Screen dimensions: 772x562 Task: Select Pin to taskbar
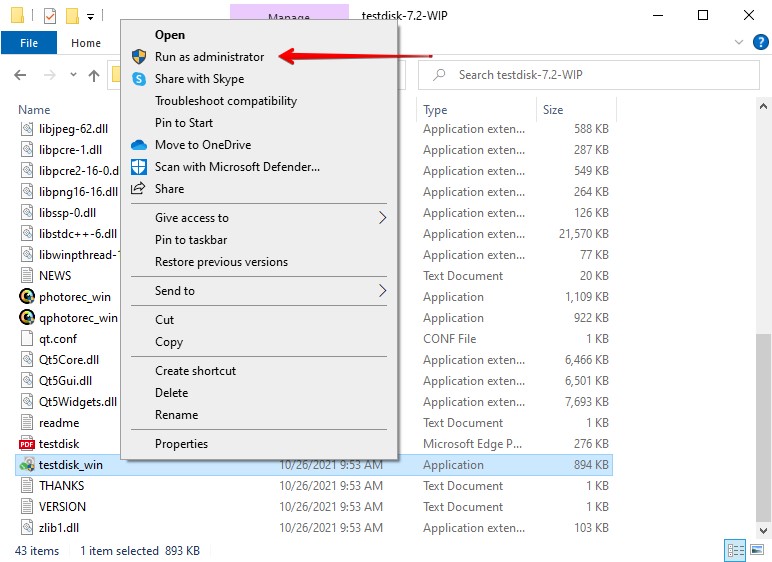191,240
